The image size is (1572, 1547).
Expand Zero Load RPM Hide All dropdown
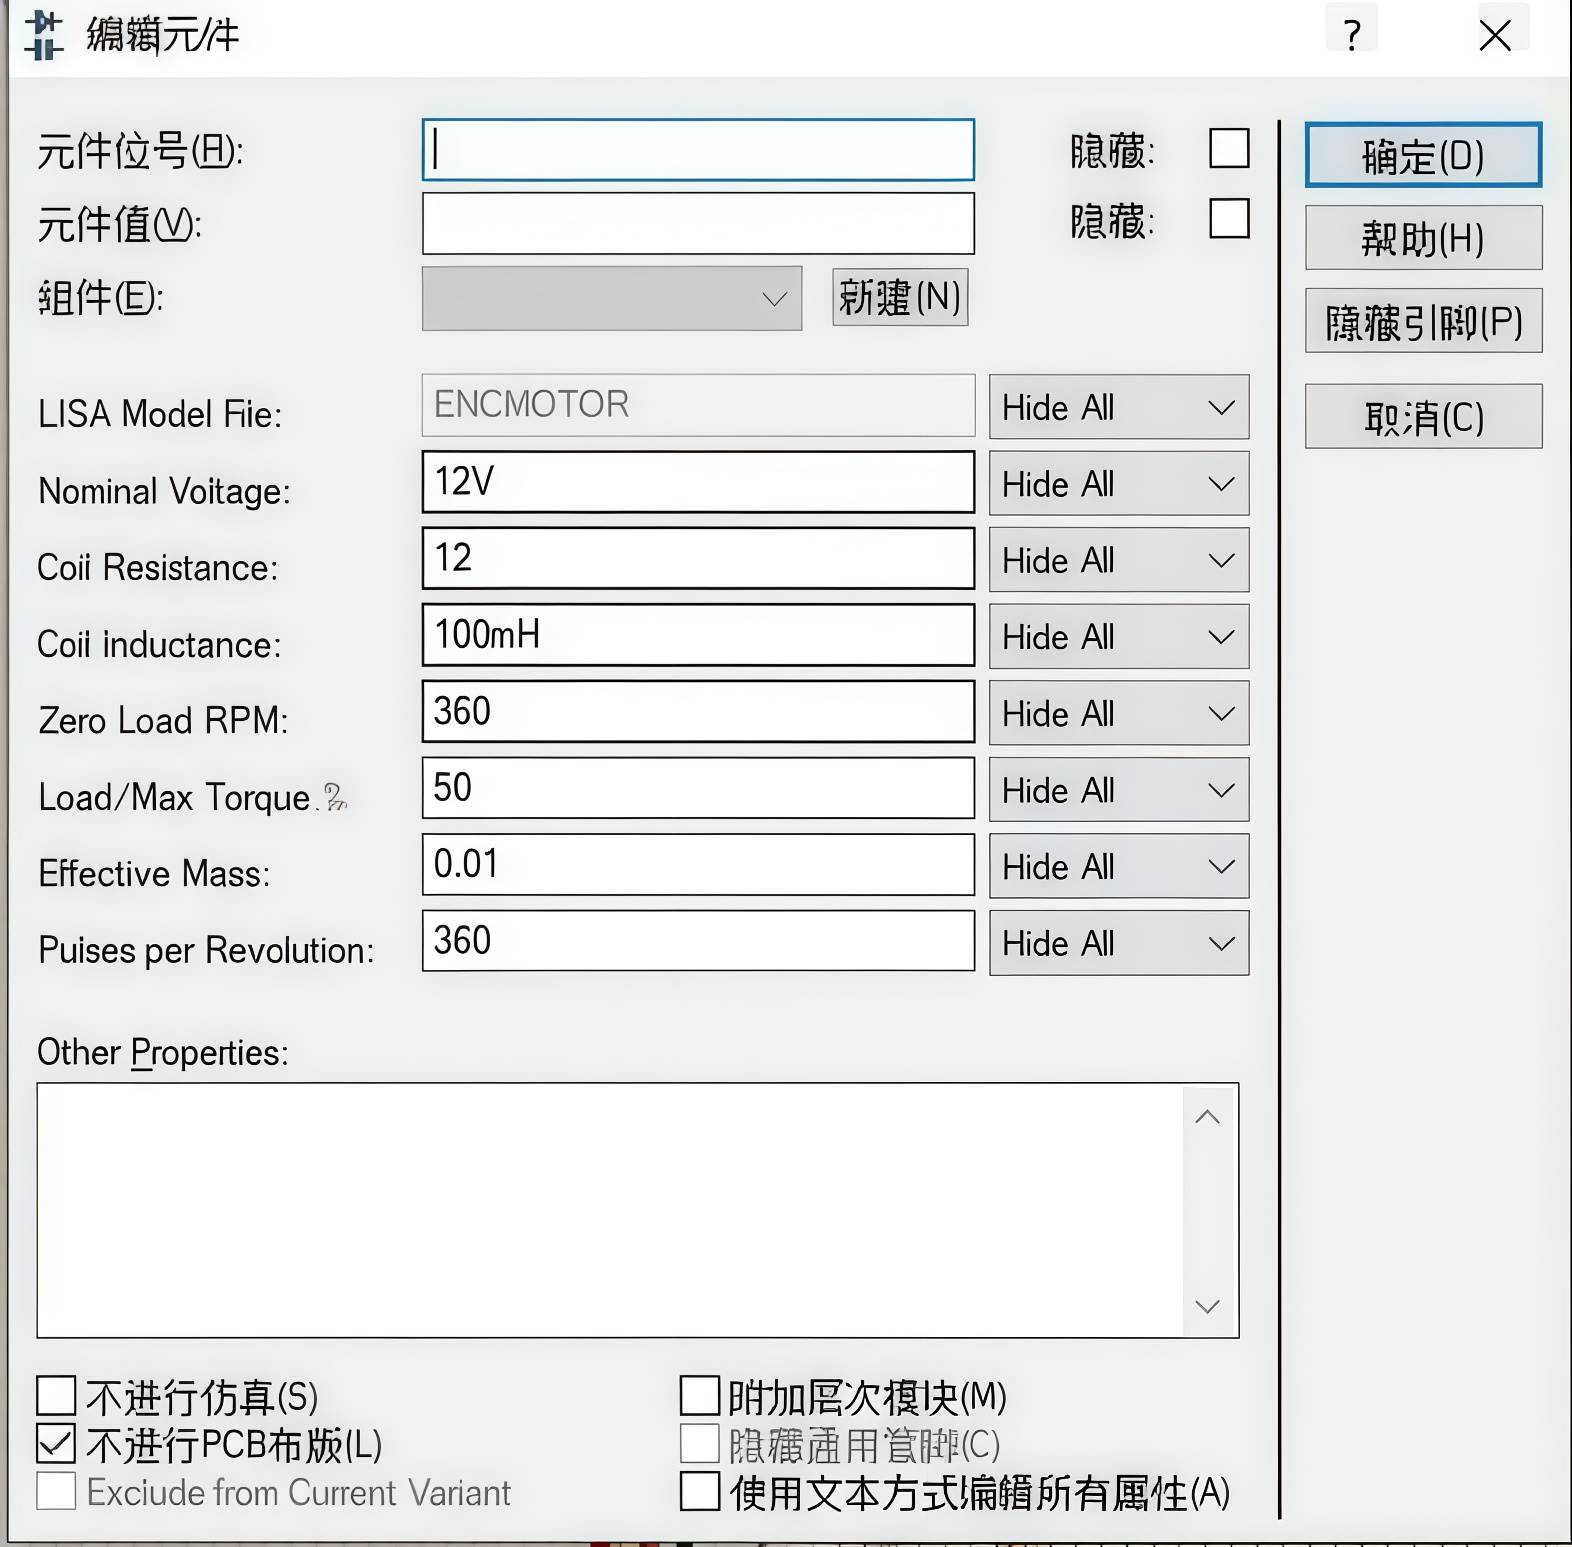(1118, 713)
